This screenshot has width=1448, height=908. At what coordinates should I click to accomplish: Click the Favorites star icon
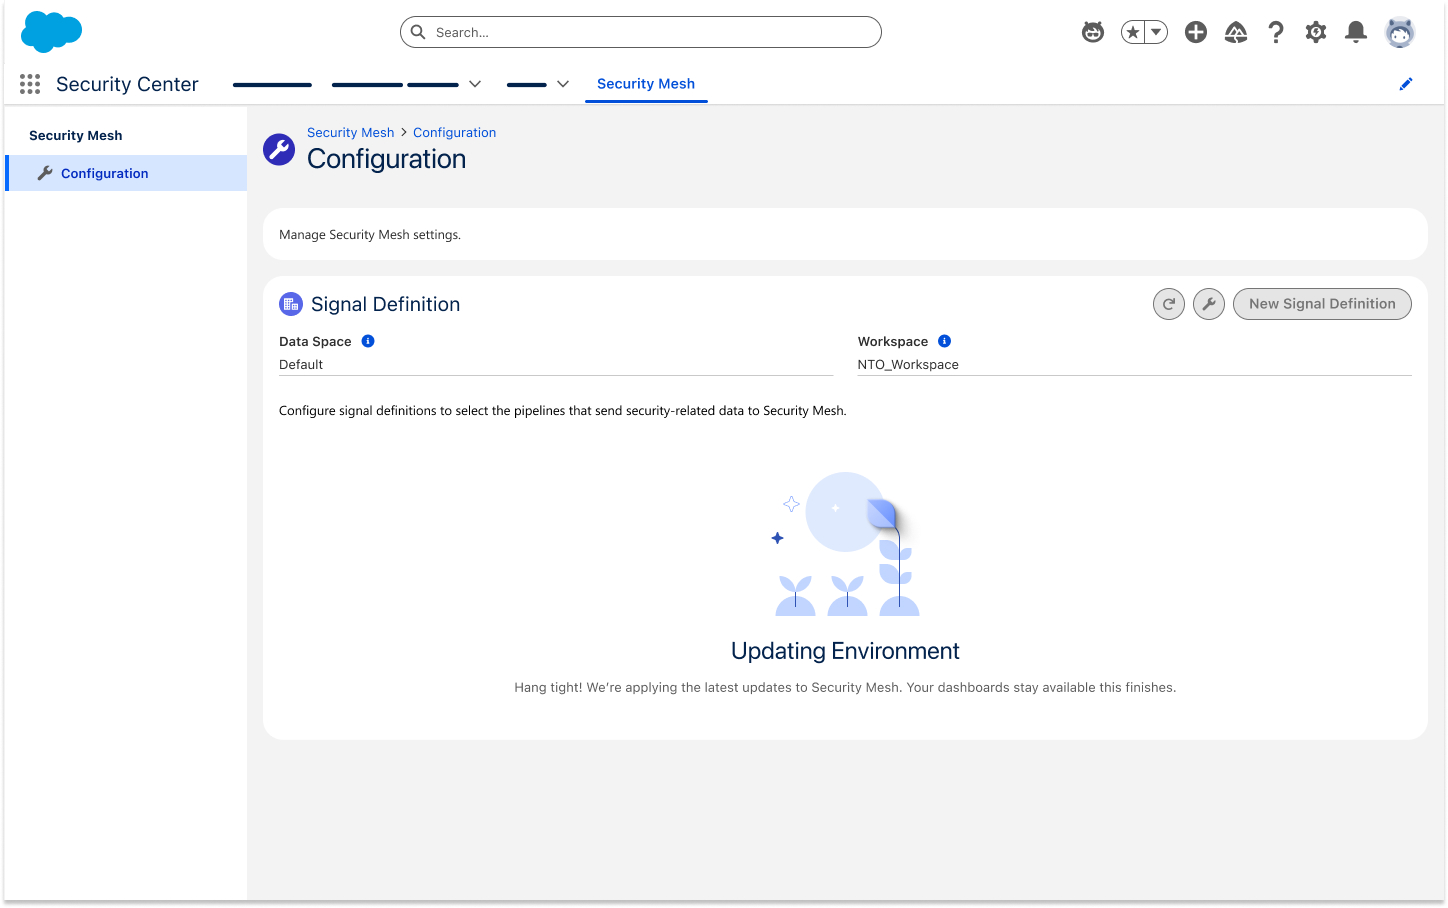coord(1133,32)
